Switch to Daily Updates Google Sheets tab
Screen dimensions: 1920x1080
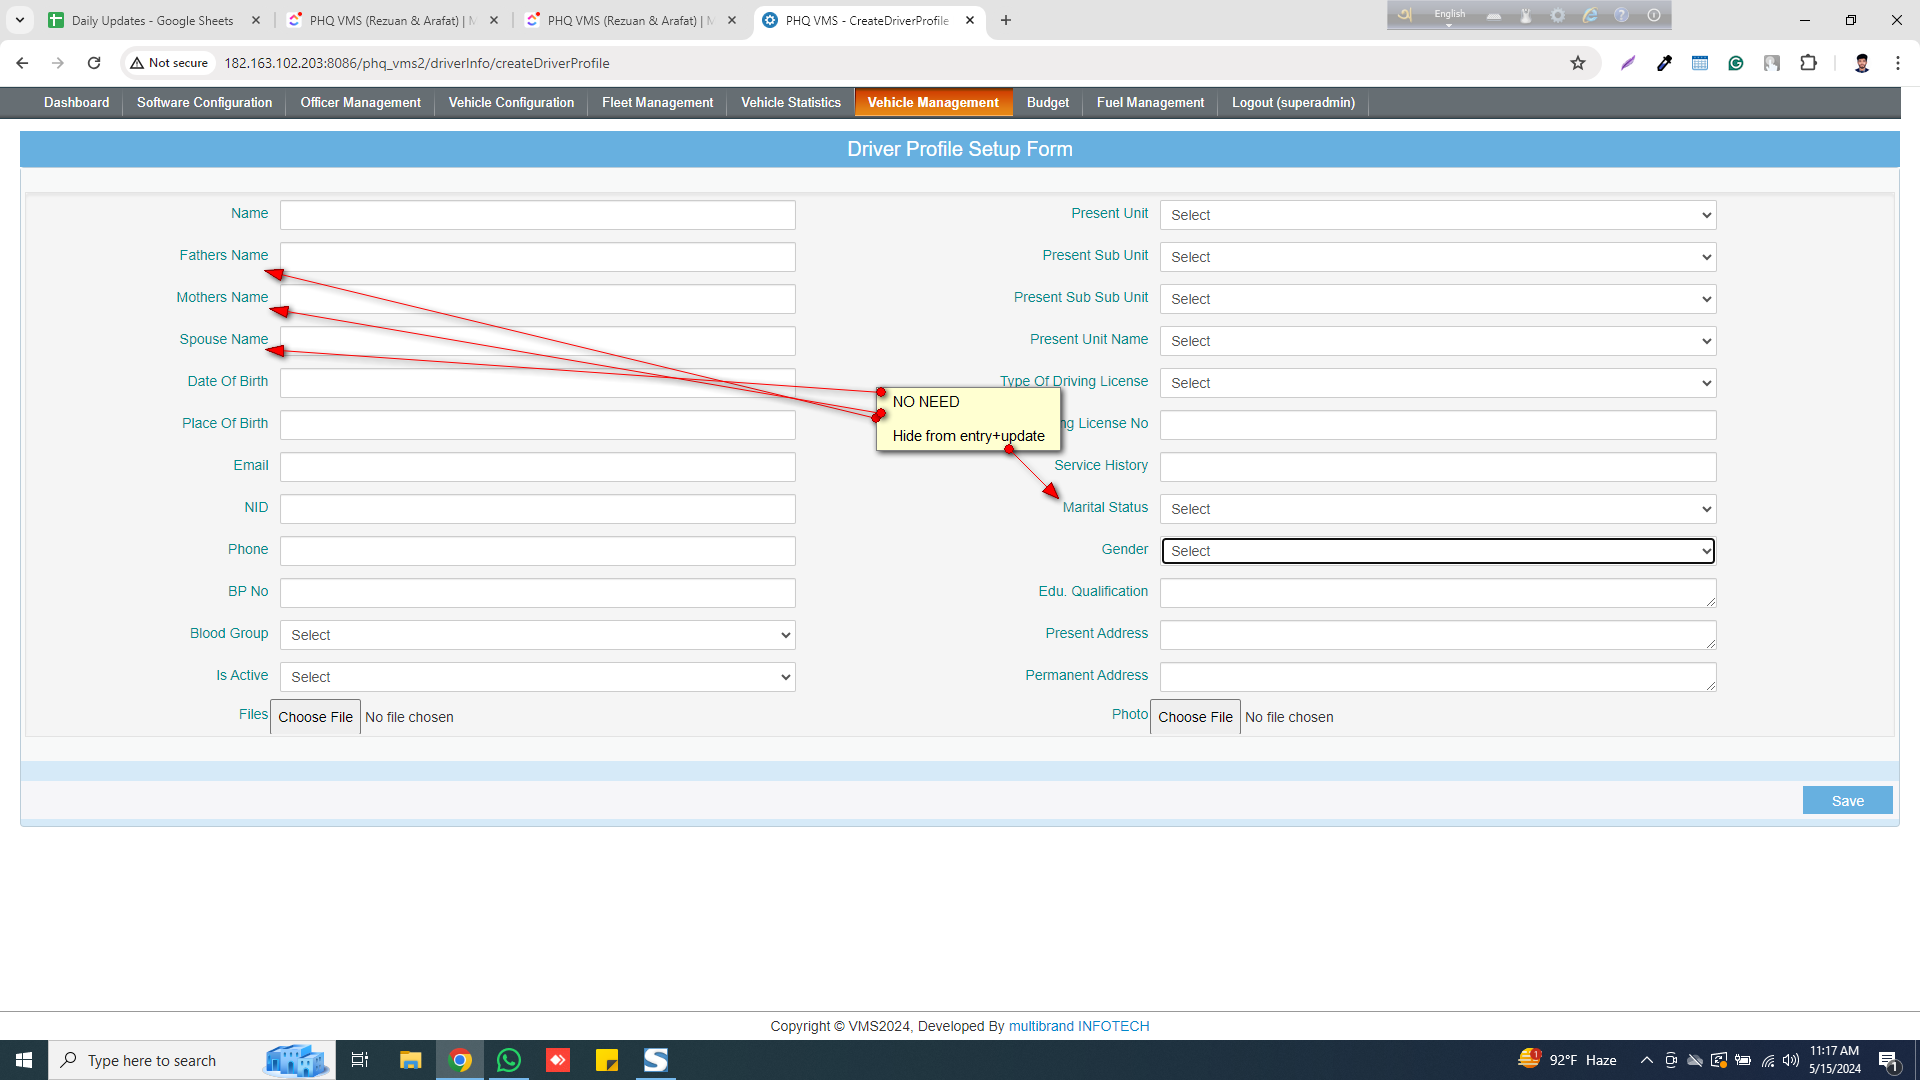(x=152, y=20)
